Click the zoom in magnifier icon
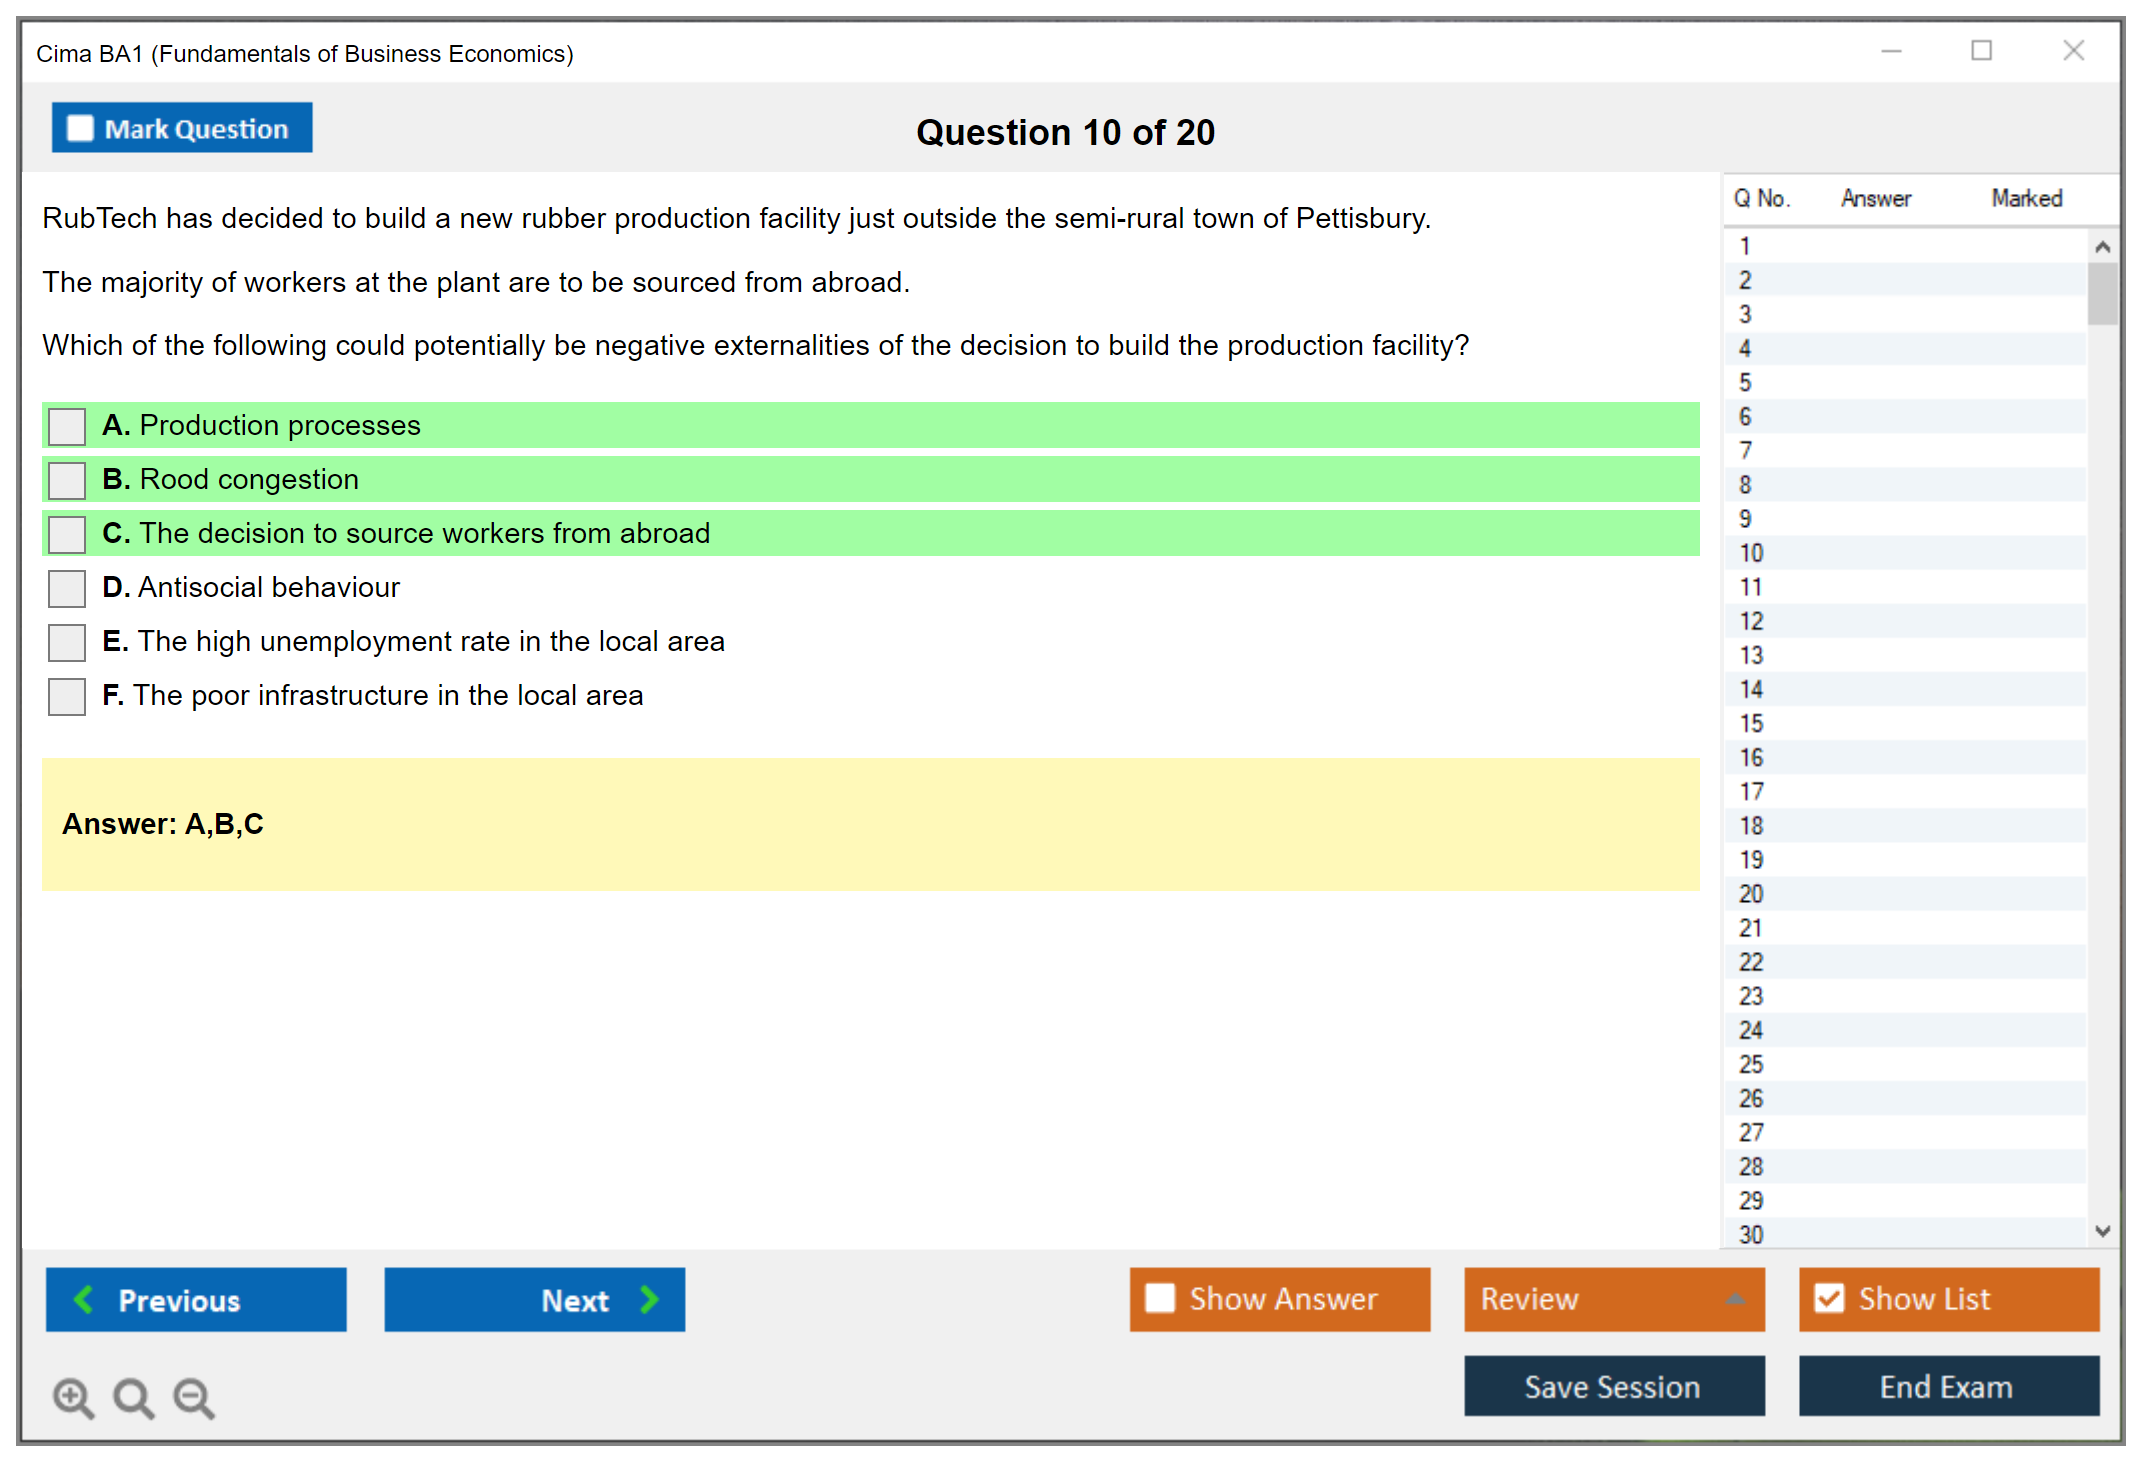This screenshot has width=2150, height=1470. click(x=73, y=1397)
